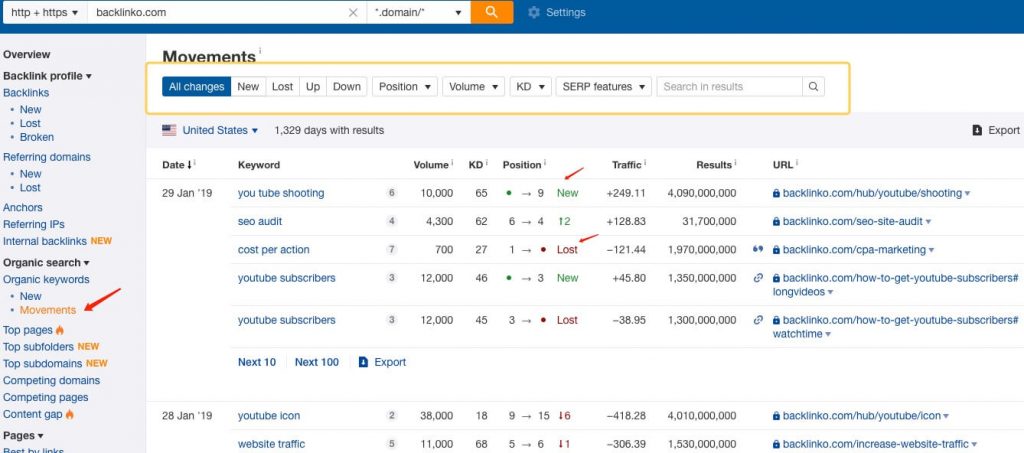Click the search-in-results magnifier icon
Viewport: 1024px width, 453px height.
click(813, 87)
